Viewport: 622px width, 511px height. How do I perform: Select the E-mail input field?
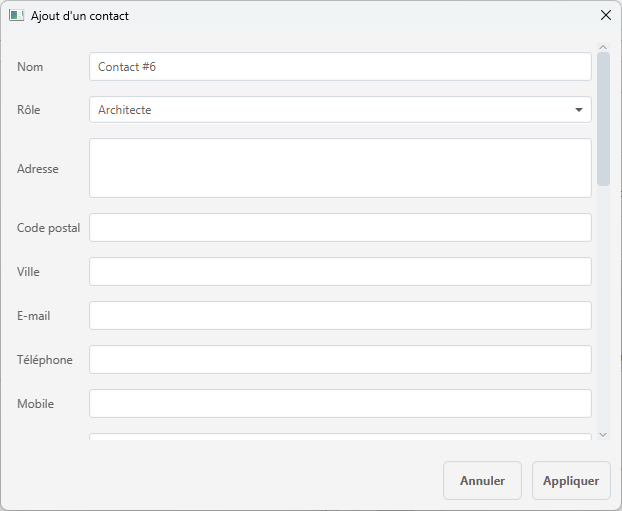[x=340, y=316]
